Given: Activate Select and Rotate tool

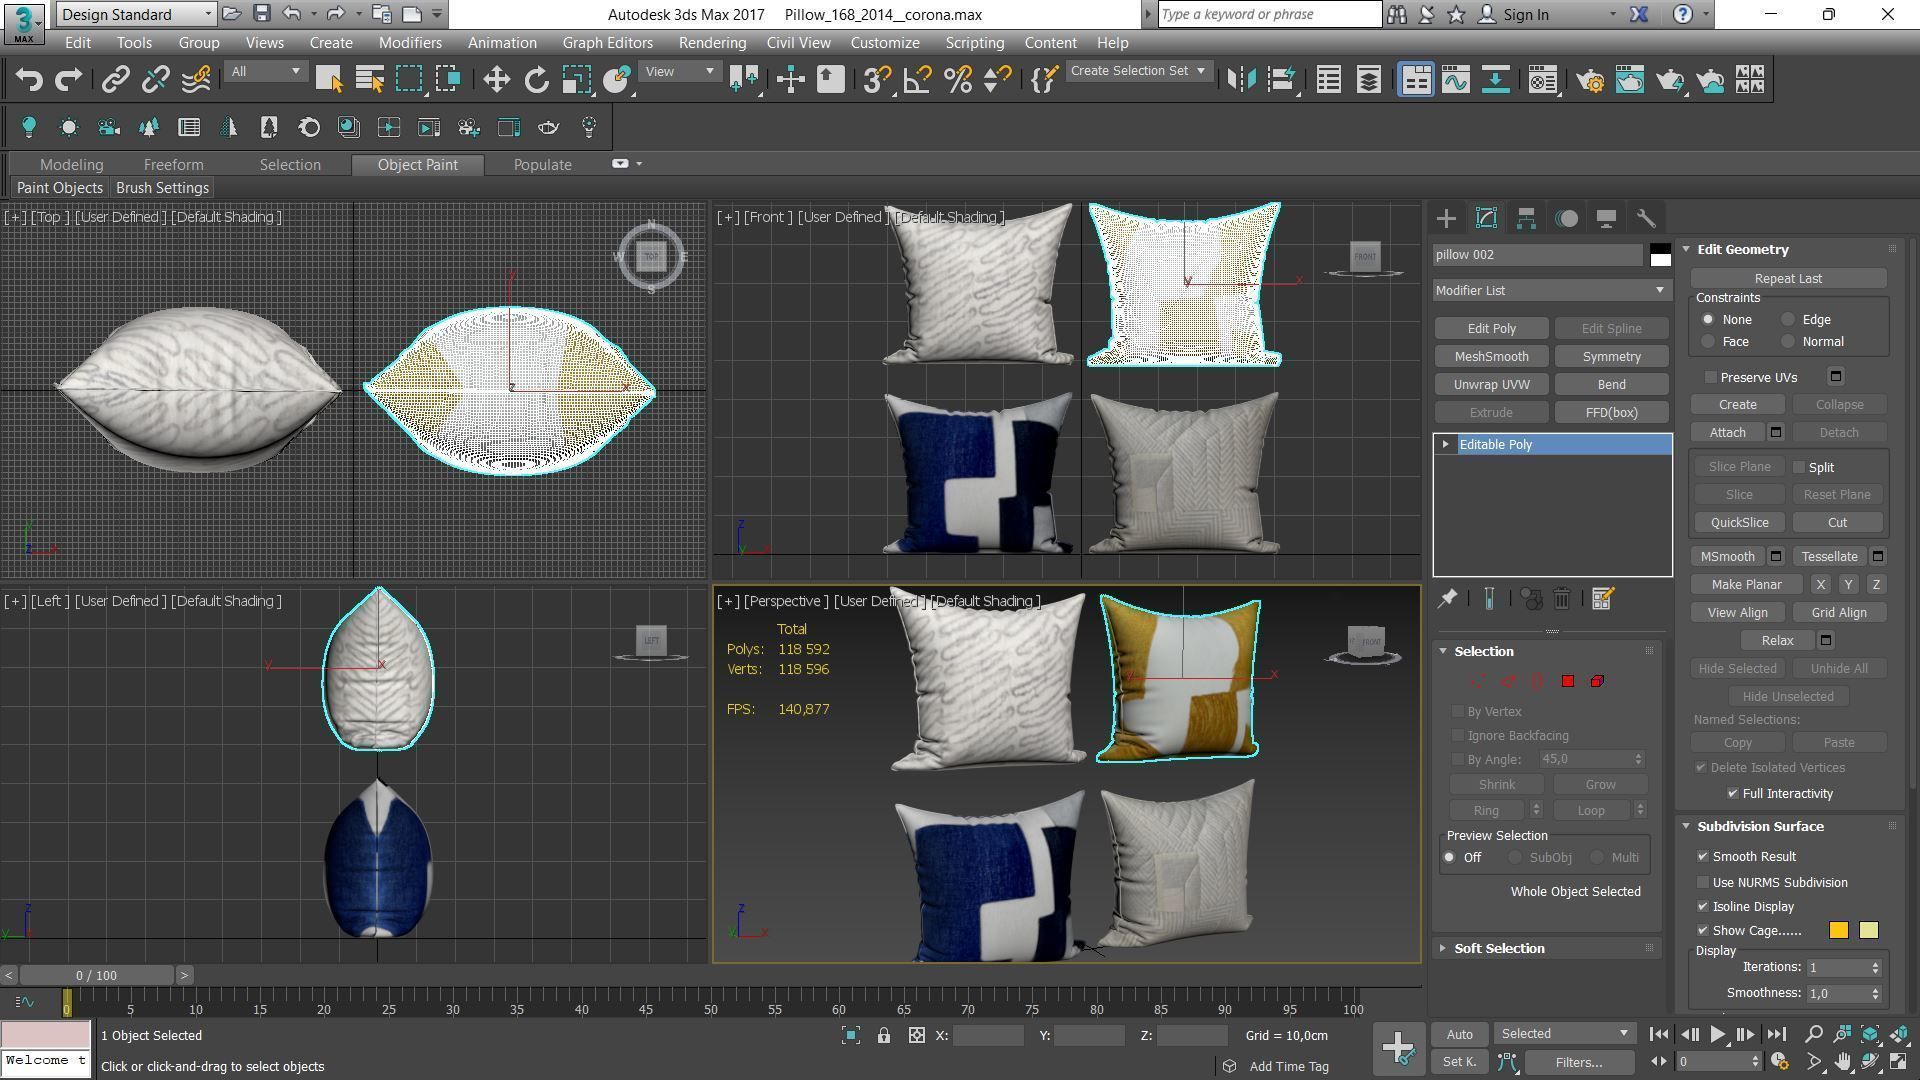Looking at the screenshot, I should 537,80.
